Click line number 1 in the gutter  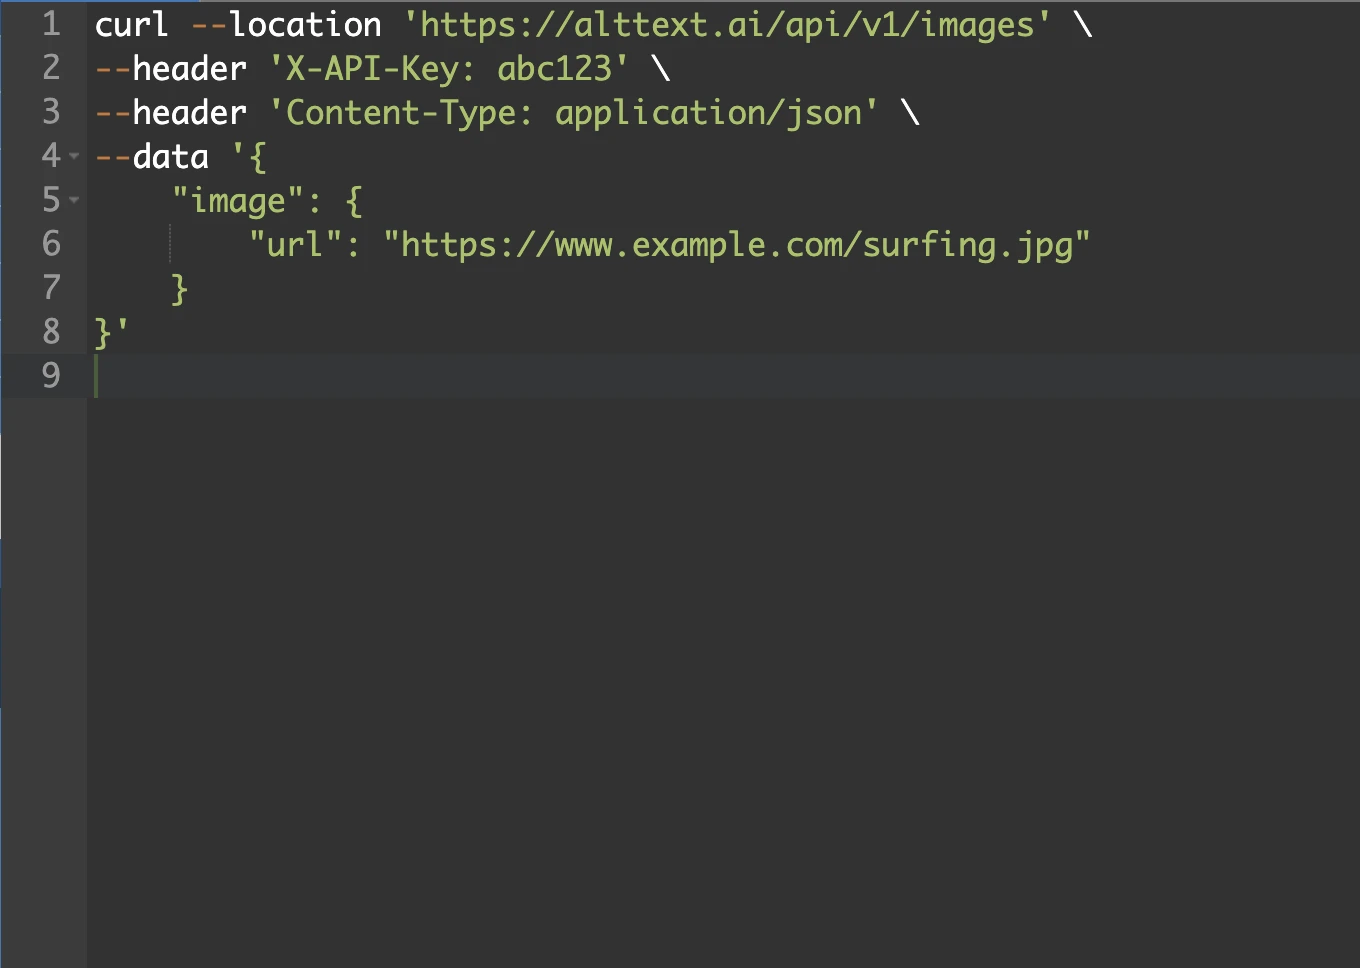click(x=51, y=24)
